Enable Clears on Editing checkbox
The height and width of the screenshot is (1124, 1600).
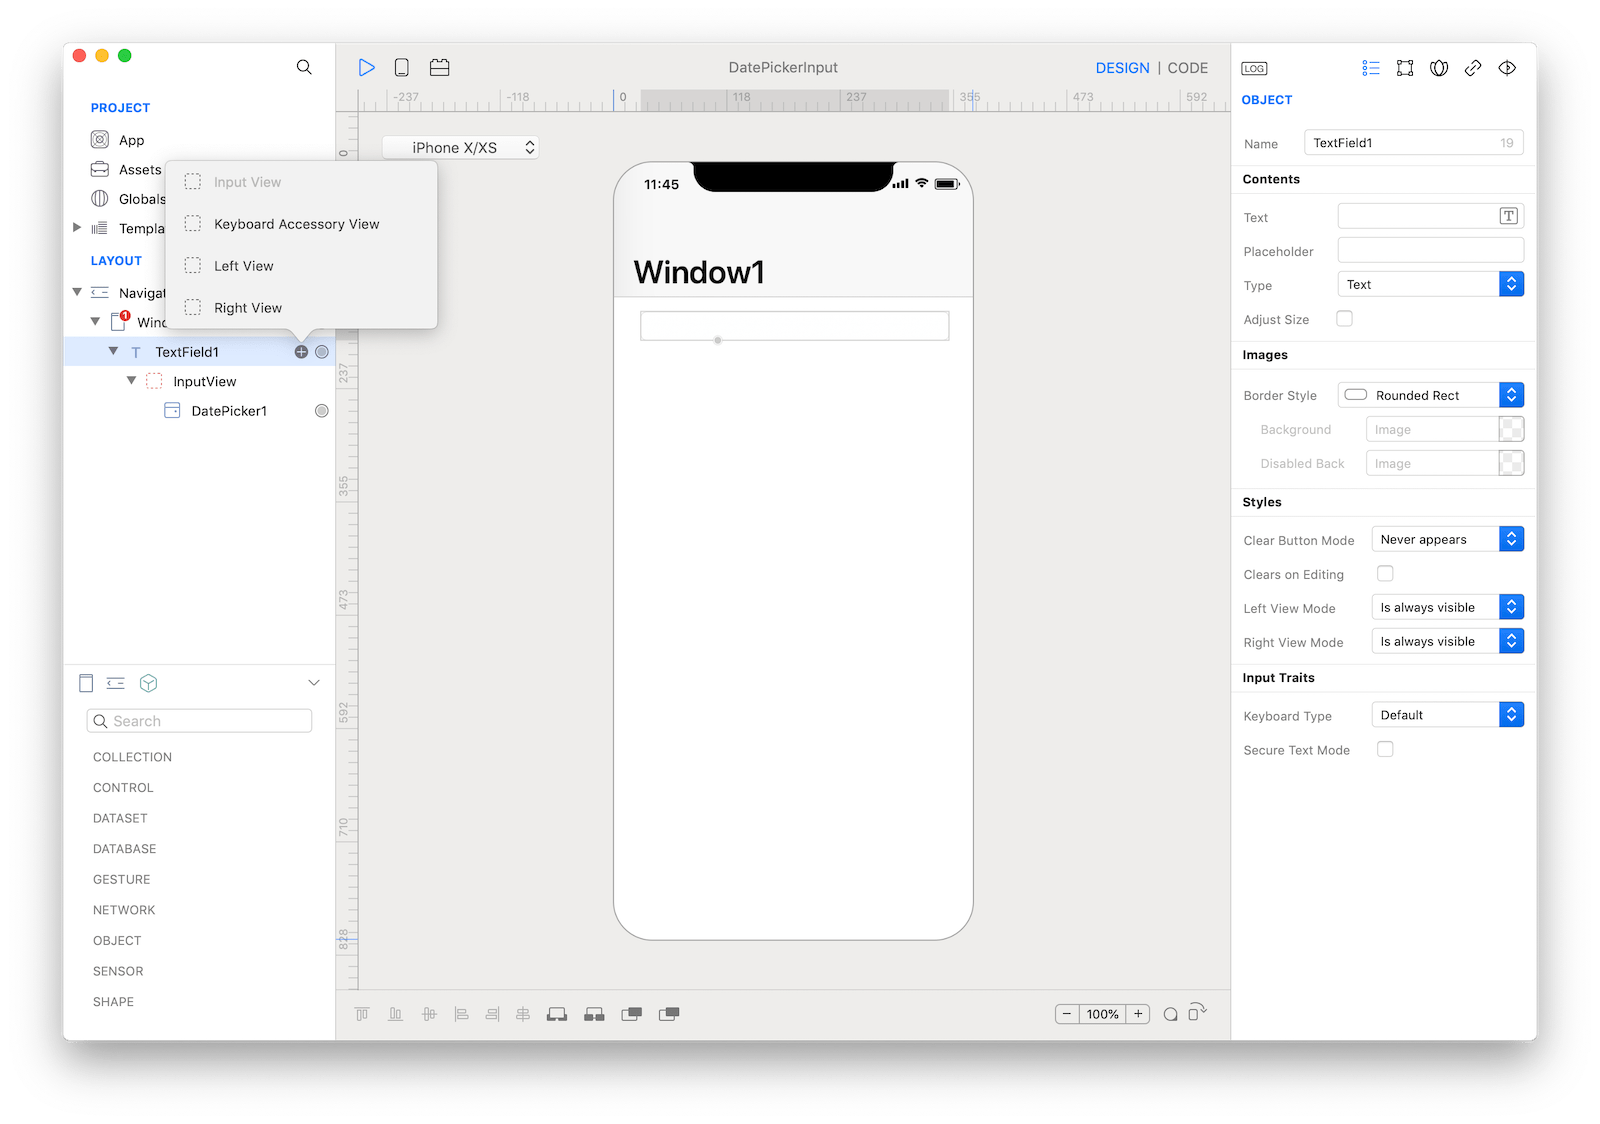pos(1385,573)
